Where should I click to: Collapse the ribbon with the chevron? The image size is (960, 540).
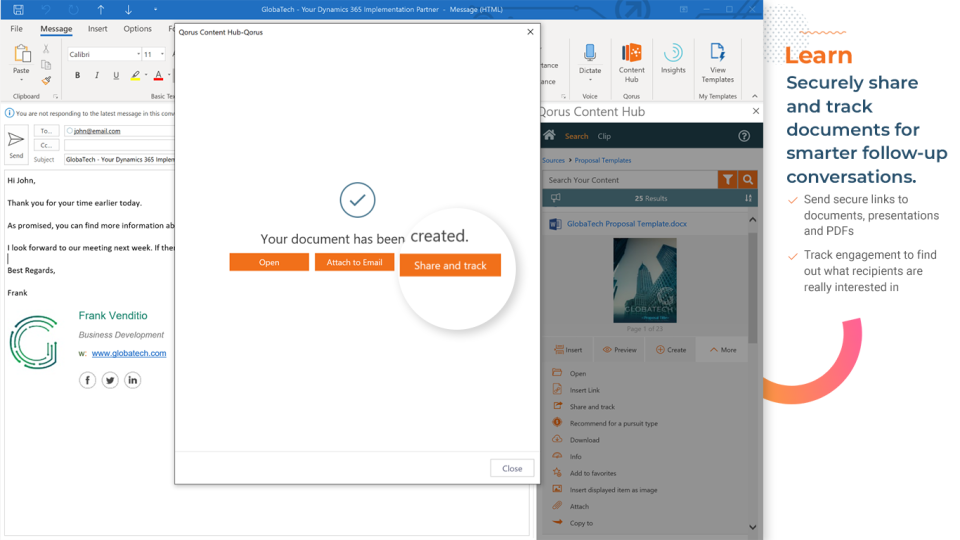754,96
